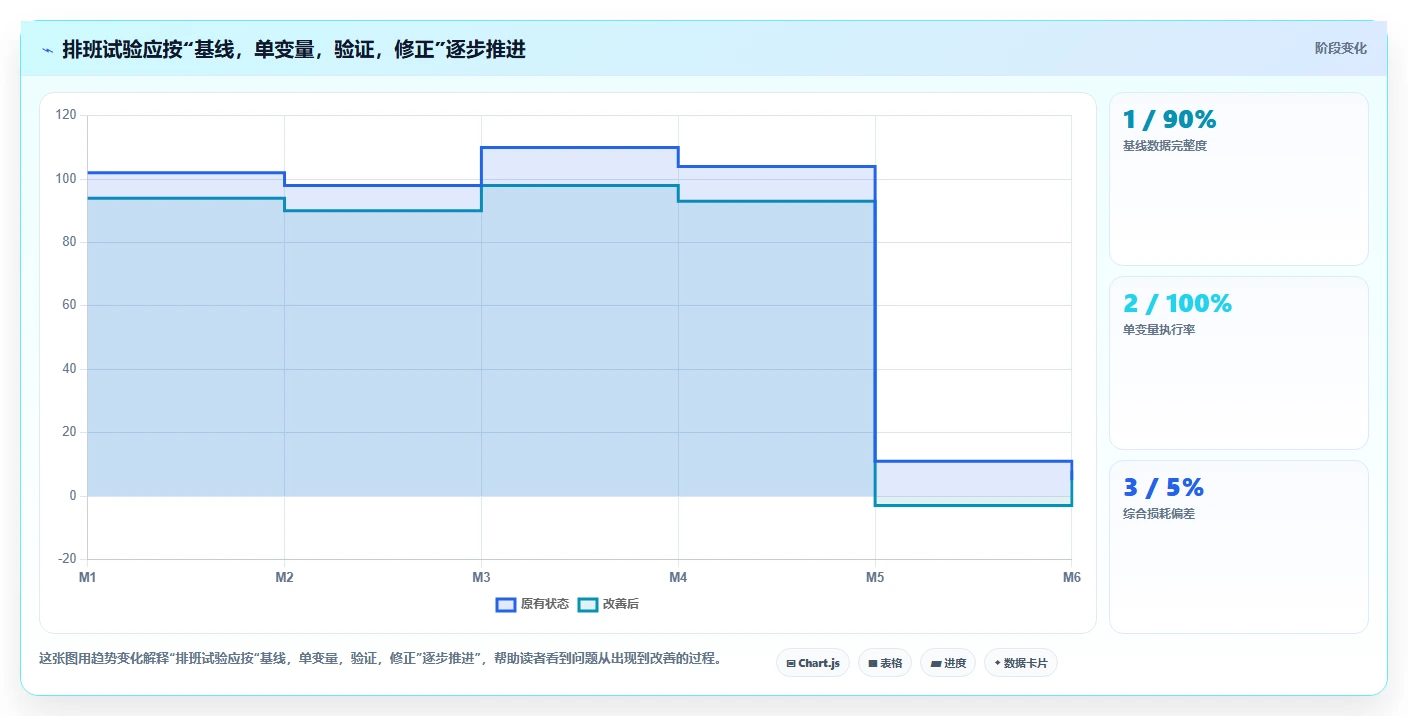Image resolution: width=1408 pixels, height=716 pixels.
Task: Click the 单变量执行率 label
Action: click(x=1159, y=330)
